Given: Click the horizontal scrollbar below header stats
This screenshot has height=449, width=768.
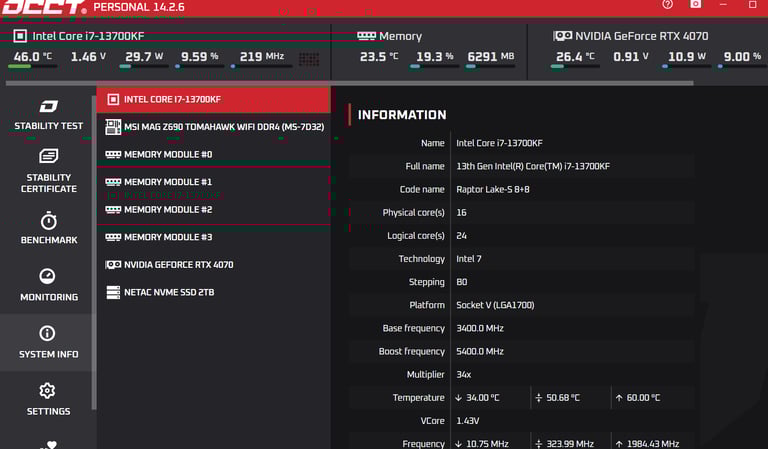Looking at the screenshot, I should [349, 83].
